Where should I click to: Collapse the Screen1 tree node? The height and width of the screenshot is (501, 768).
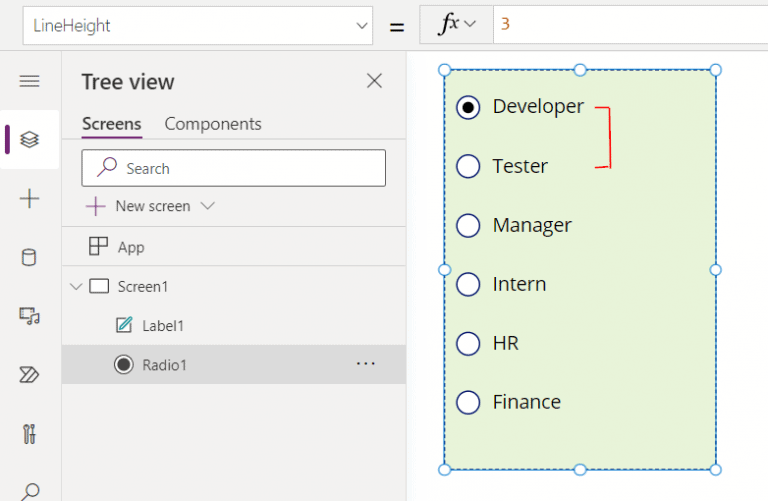click(x=76, y=286)
